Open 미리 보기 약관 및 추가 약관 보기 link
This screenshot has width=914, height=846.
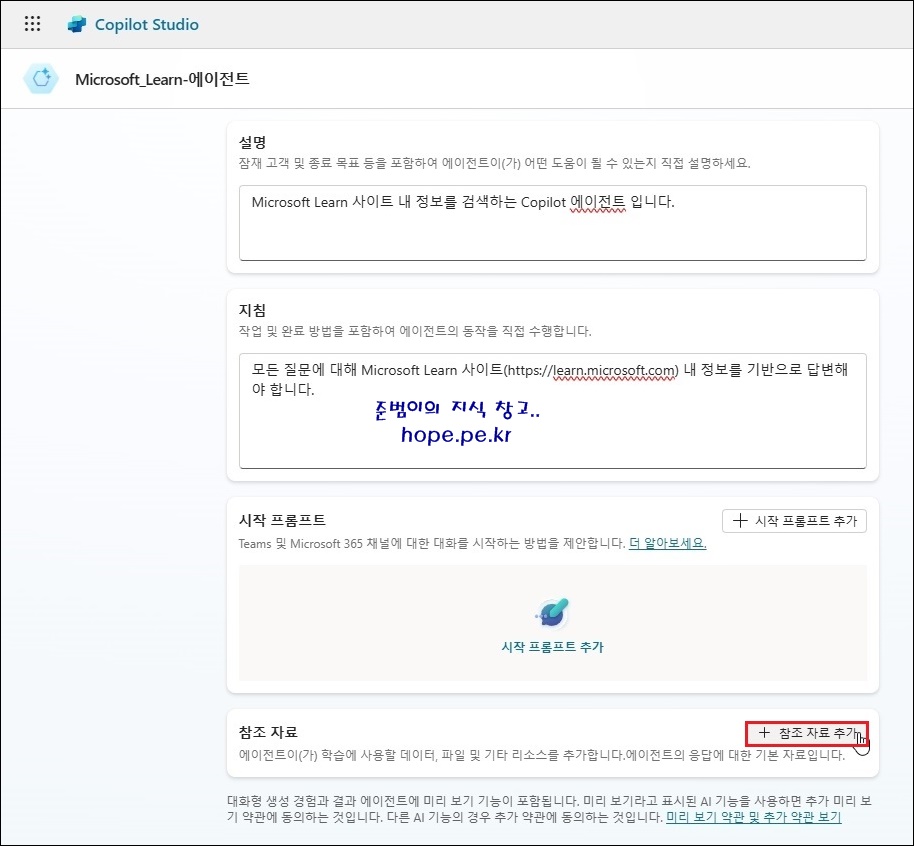(753, 817)
